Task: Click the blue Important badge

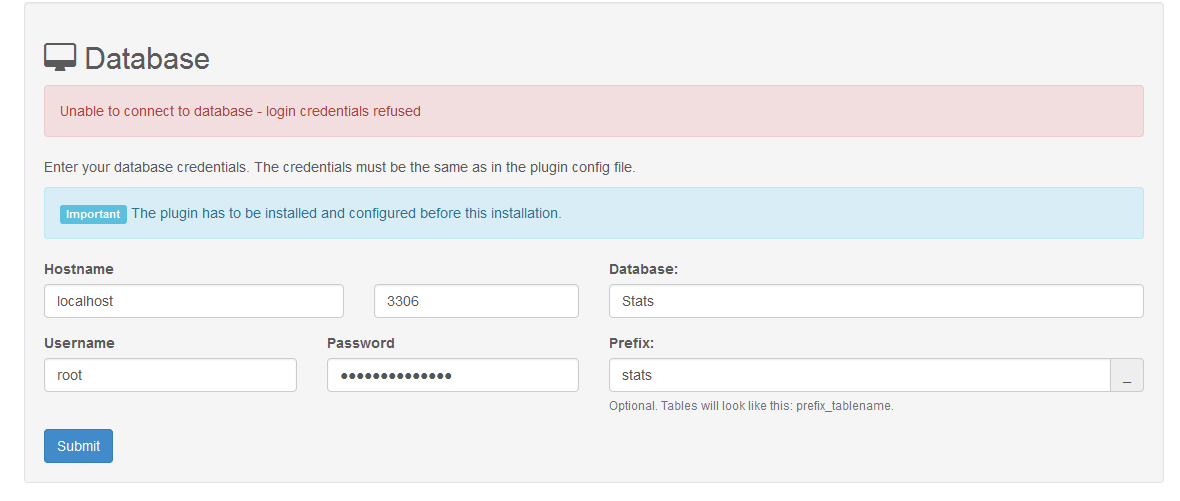Action: click(93, 214)
